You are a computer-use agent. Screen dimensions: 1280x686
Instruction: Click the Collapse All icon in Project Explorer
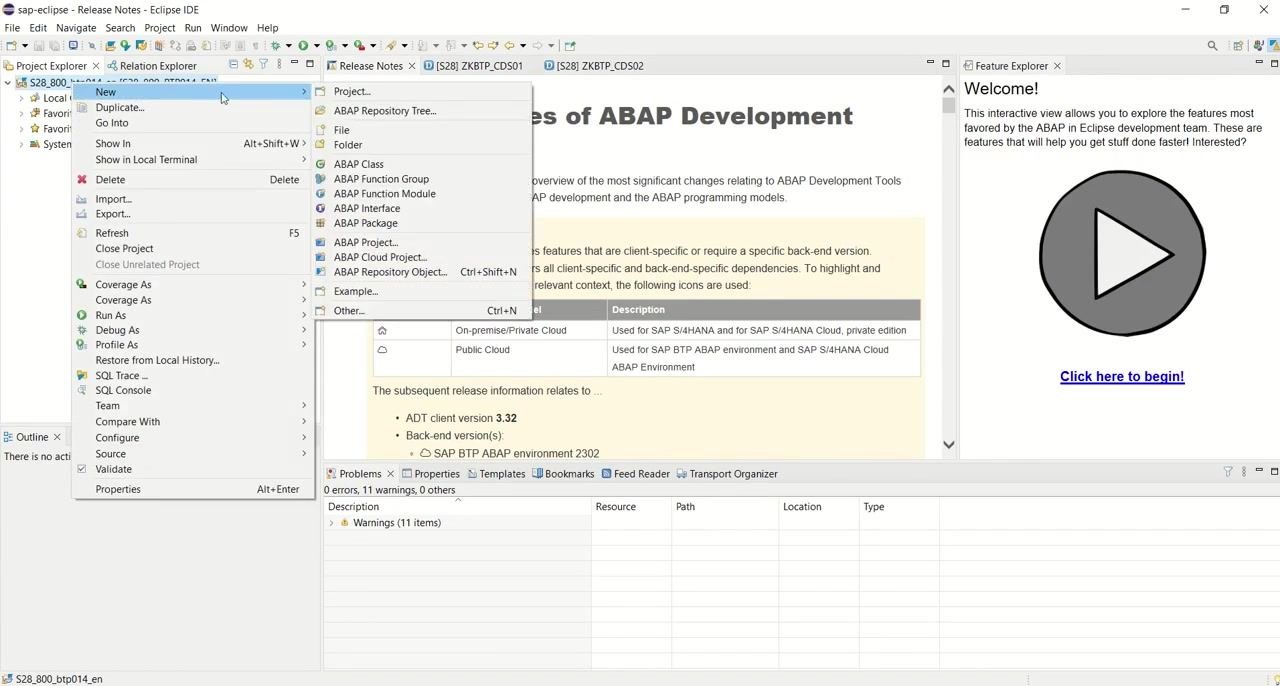tap(233, 65)
